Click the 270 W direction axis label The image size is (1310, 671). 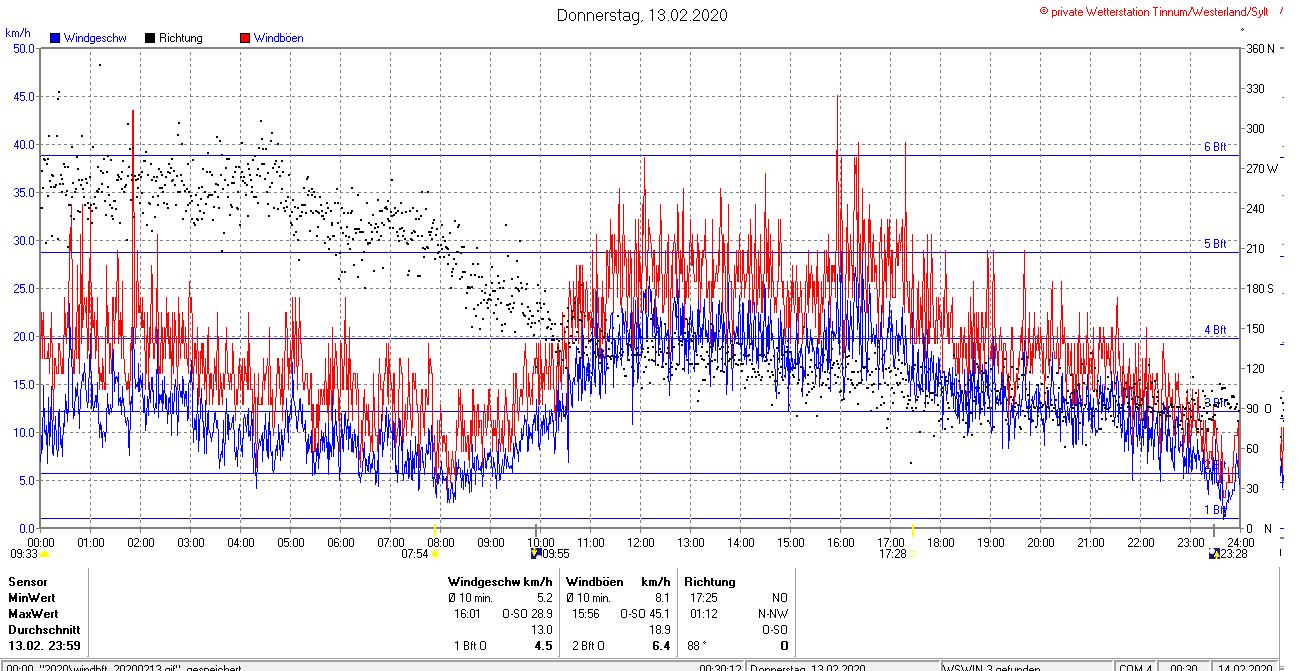(1262, 169)
